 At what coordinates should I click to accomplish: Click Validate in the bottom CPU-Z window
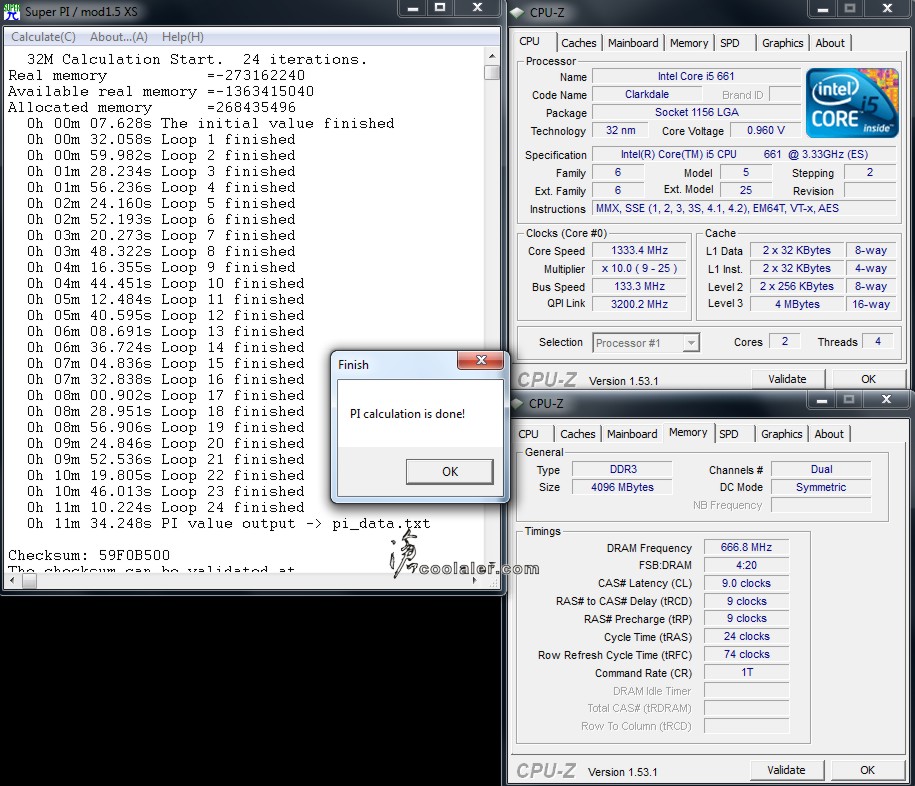pos(786,770)
